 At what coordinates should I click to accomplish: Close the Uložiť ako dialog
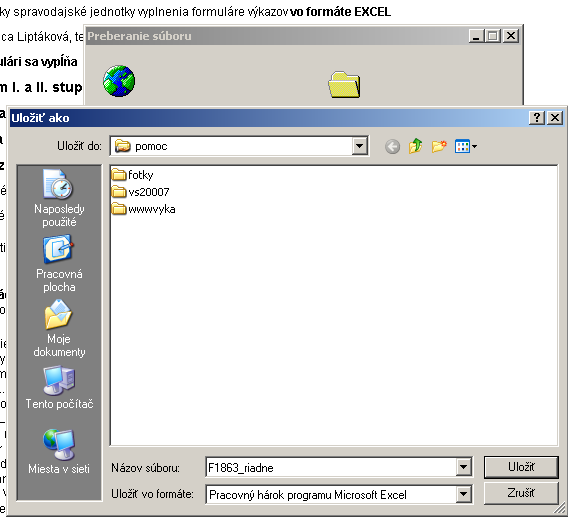pos(555,118)
